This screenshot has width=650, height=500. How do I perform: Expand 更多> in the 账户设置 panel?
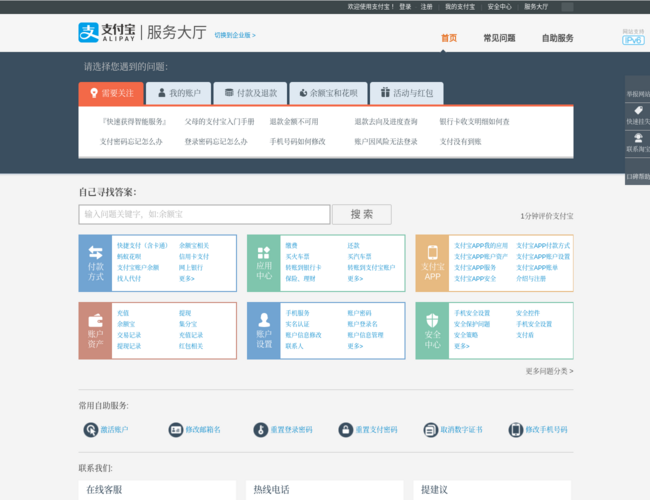[x=355, y=346]
